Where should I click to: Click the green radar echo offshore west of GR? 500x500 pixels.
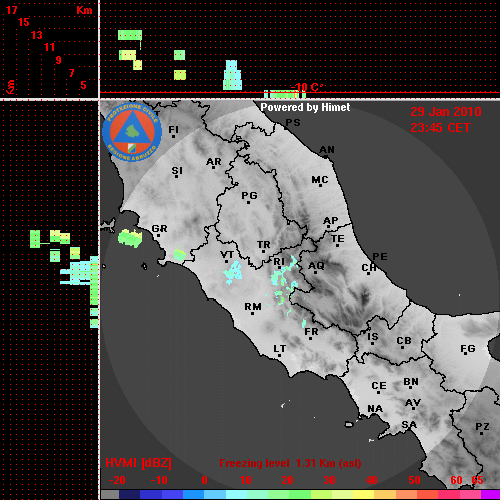tap(130, 238)
